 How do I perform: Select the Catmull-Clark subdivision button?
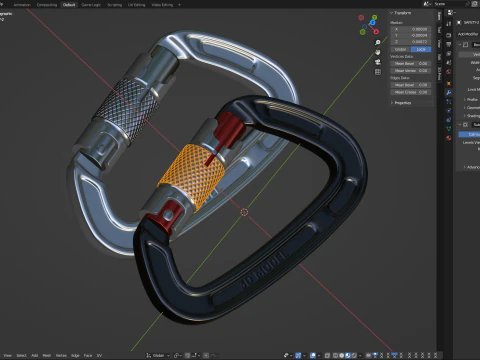(469, 134)
